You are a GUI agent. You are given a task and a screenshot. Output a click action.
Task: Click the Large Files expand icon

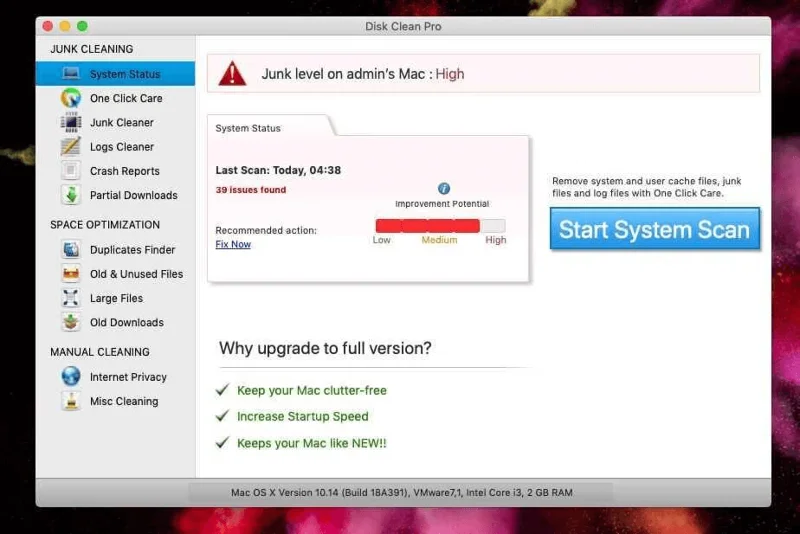click(x=71, y=298)
